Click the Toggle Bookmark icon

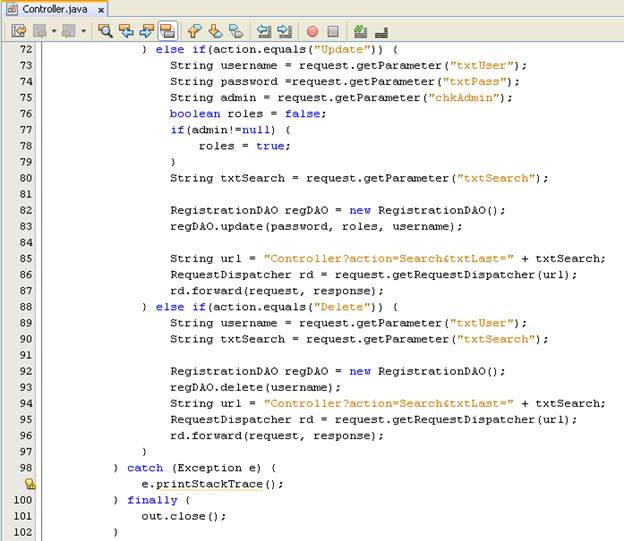(x=236, y=31)
